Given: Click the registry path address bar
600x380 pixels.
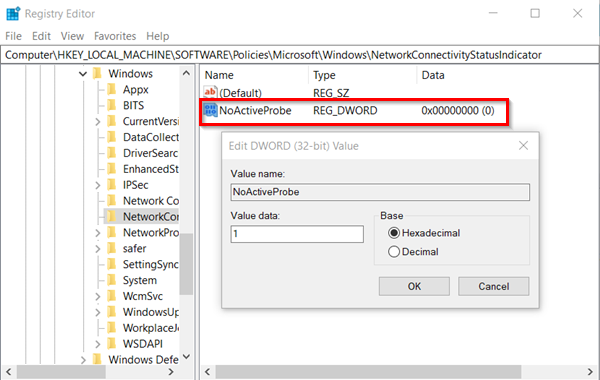Looking at the screenshot, I should click(300, 55).
